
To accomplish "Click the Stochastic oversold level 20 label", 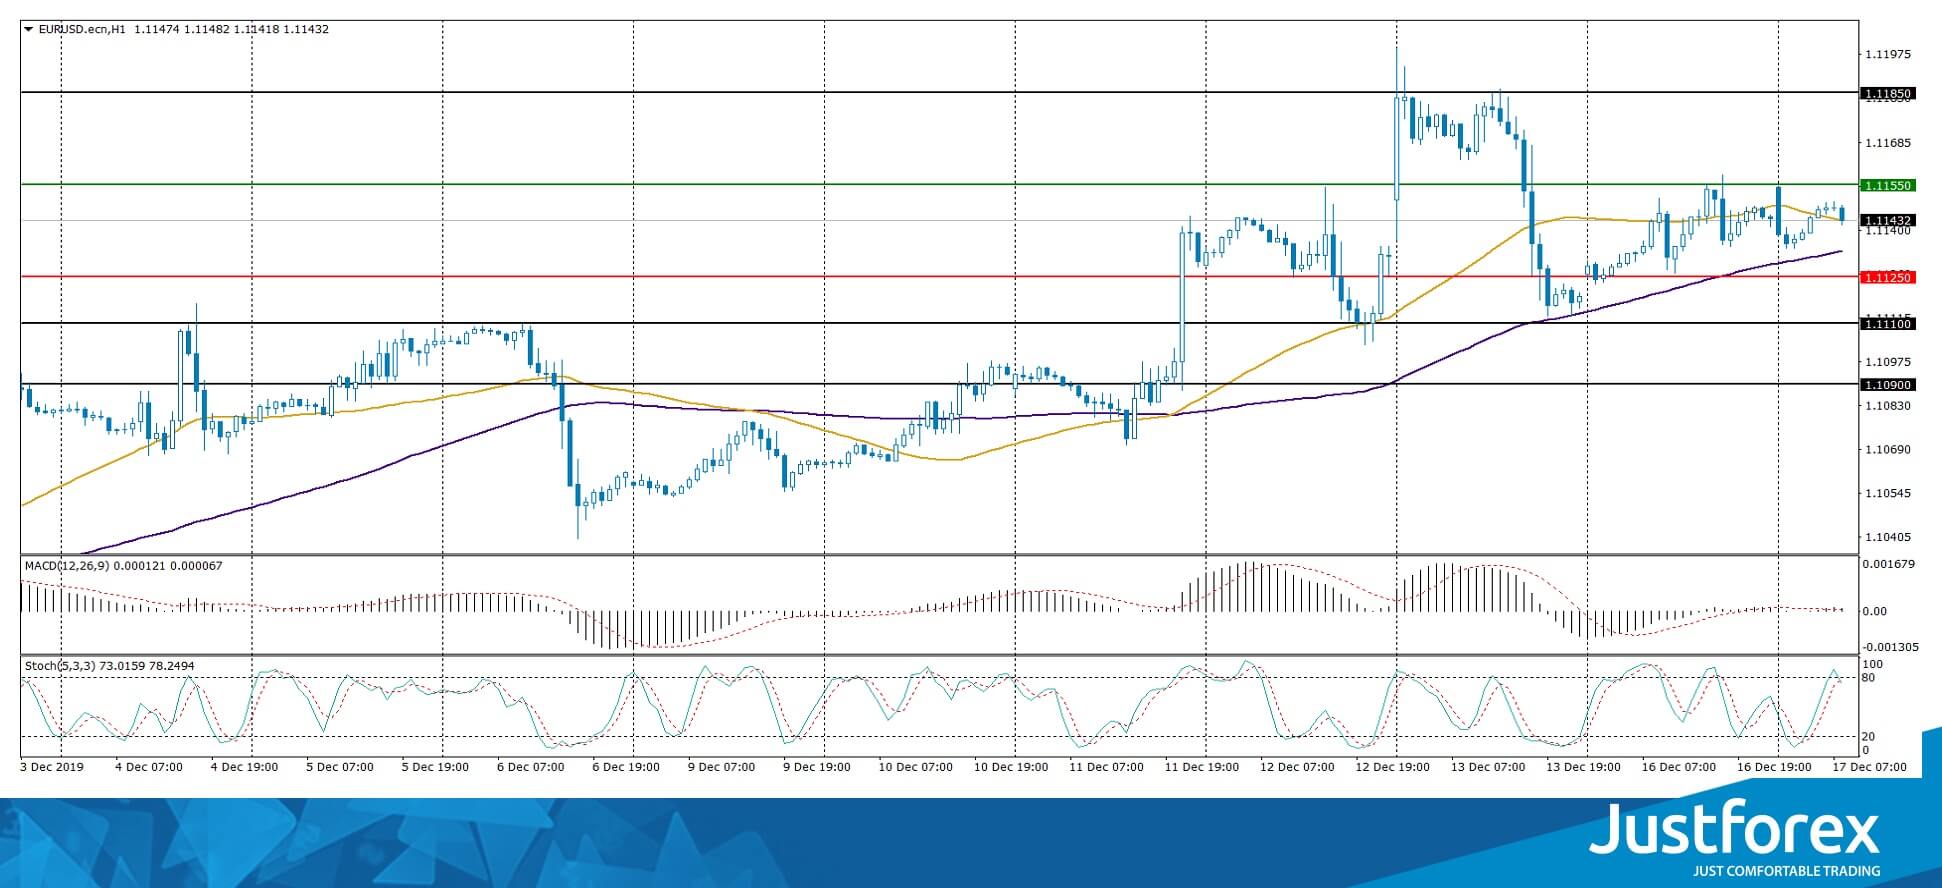I will pos(1868,737).
